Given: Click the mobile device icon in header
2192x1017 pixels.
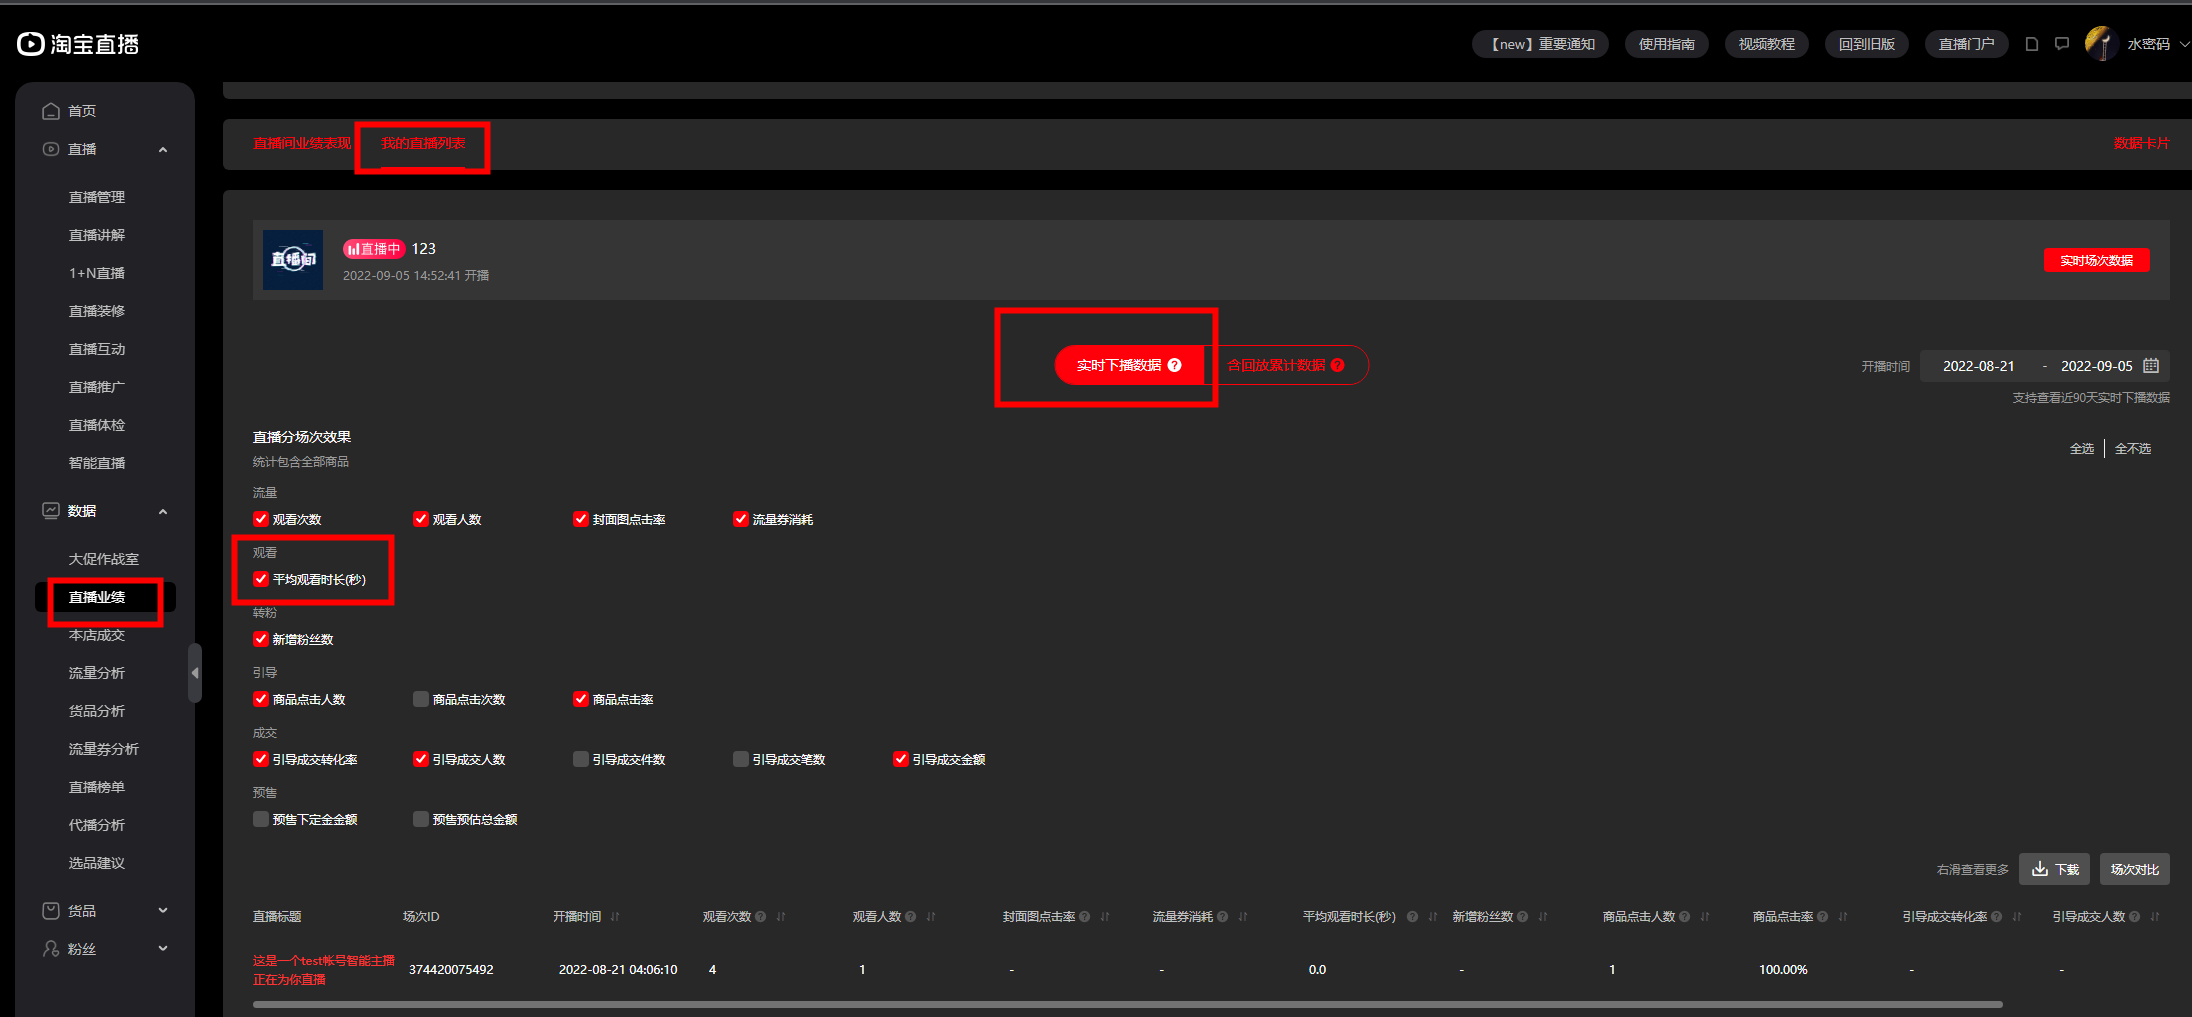Looking at the screenshot, I should (2032, 44).
